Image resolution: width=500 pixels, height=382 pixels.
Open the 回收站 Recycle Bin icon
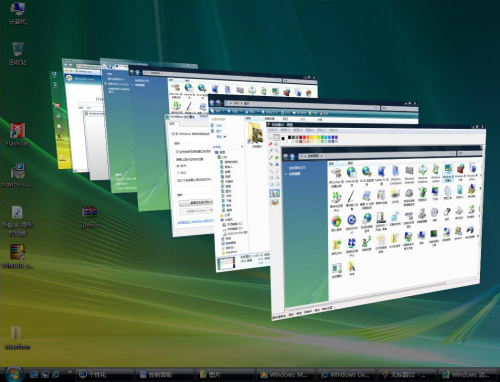point(17,53)
